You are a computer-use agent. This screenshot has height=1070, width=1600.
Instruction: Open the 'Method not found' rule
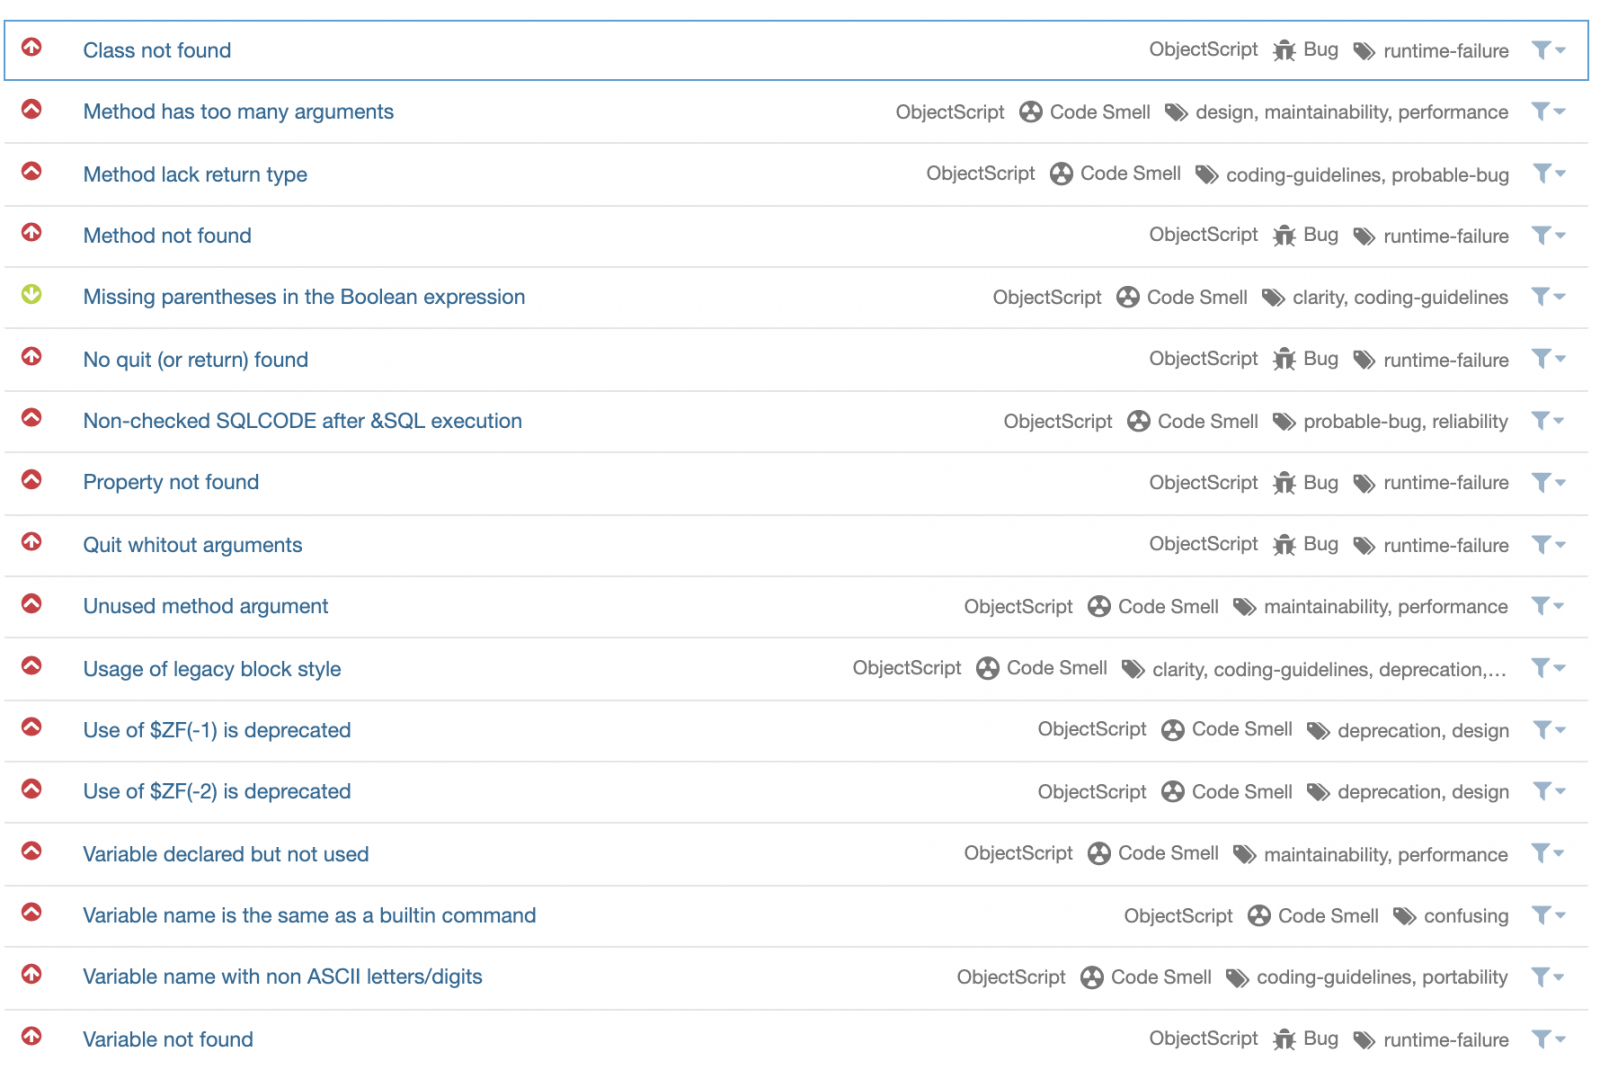(x=167, y=236)
